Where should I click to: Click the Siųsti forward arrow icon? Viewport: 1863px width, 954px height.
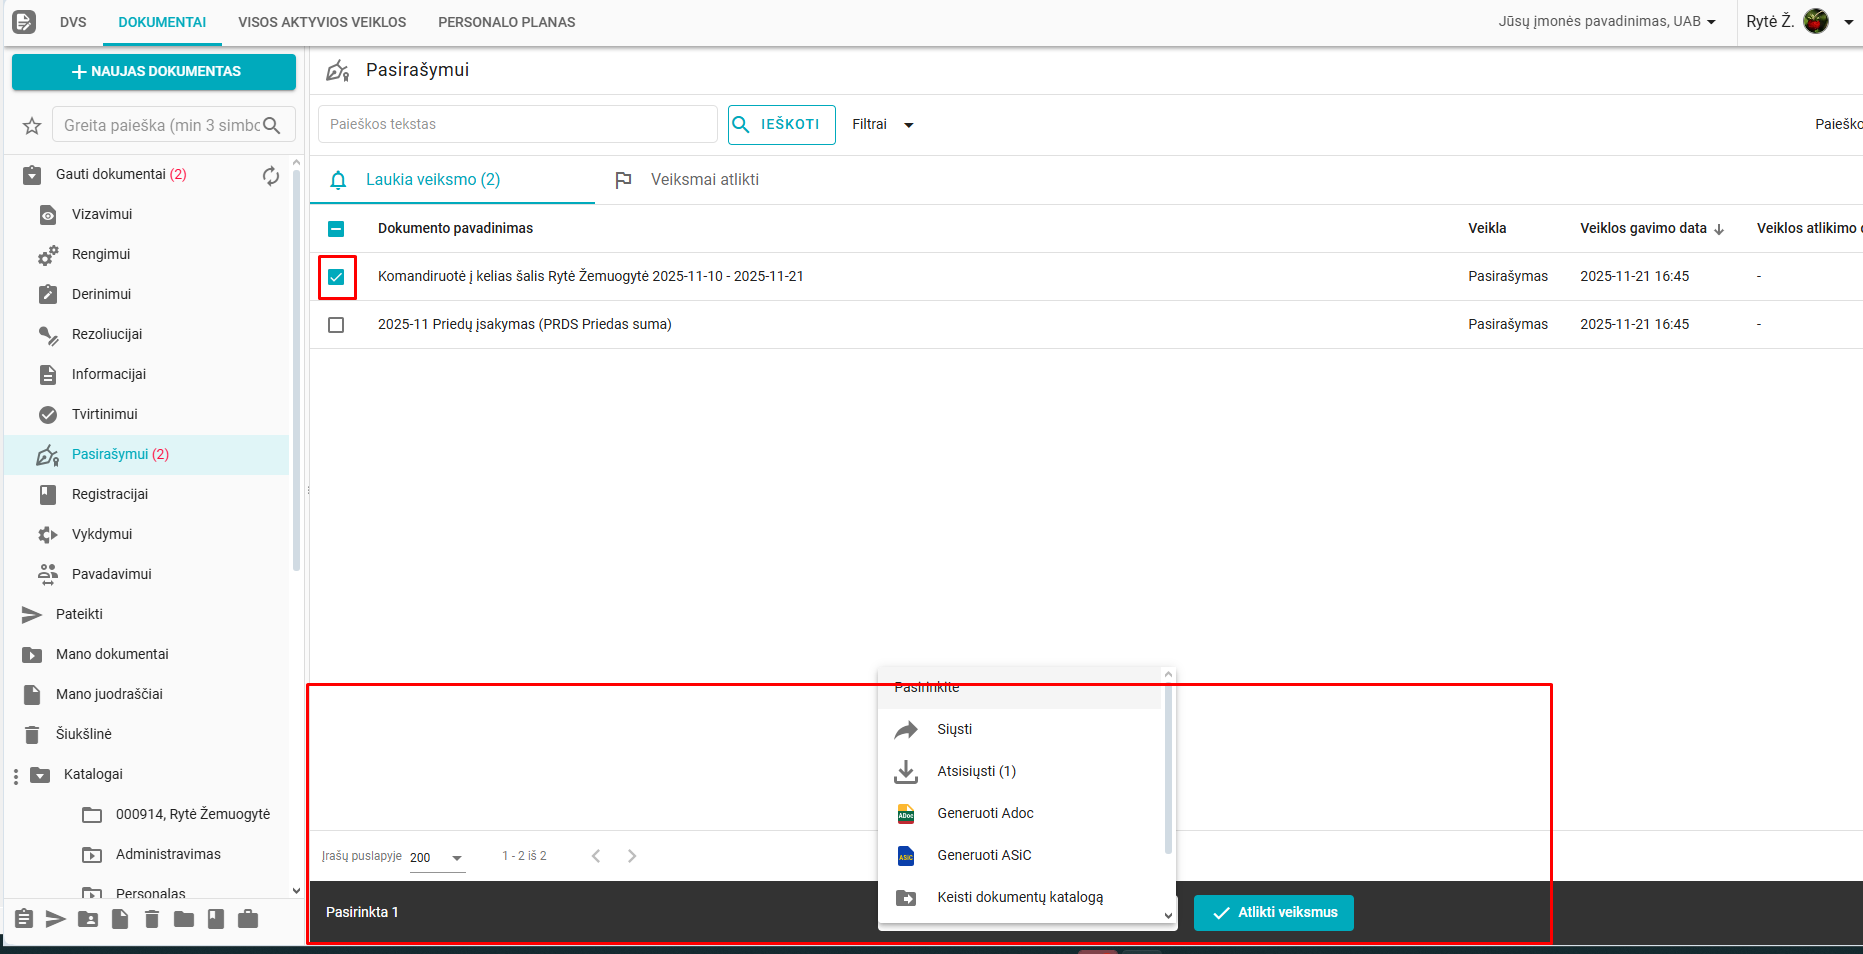pos(906,730)
